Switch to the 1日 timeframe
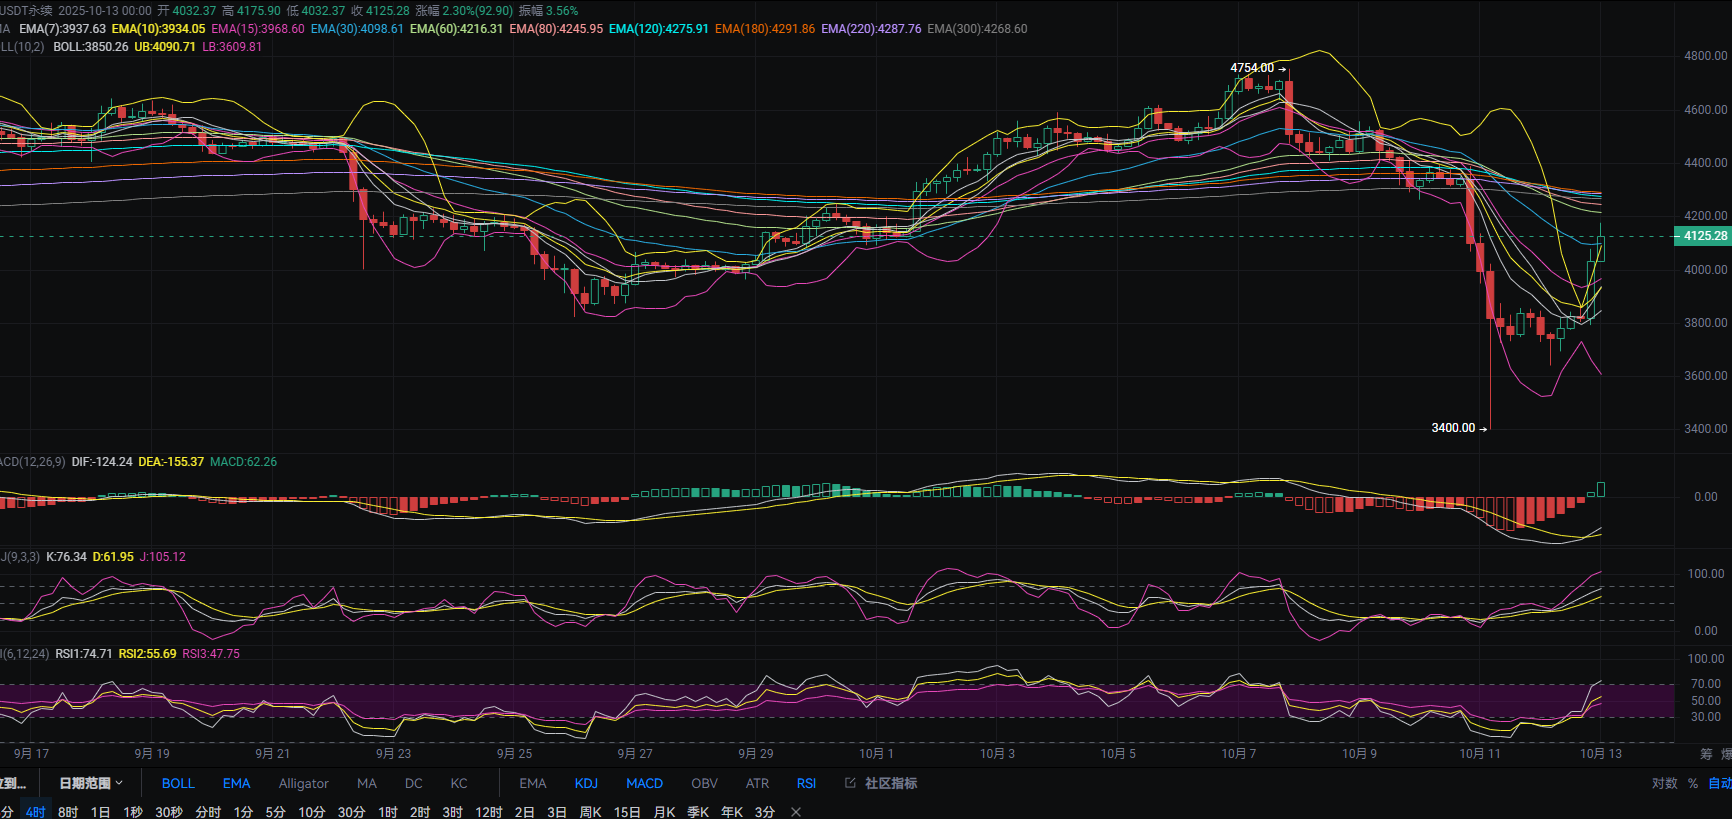The width and height of the screenshot is (1732, 819). [x=100, y=812]
